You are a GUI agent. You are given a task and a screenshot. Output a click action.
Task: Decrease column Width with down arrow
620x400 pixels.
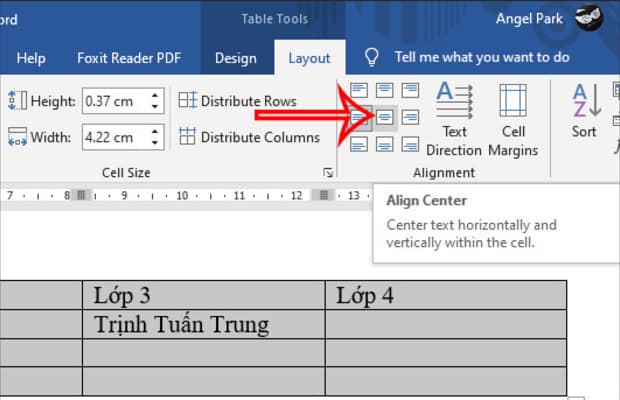click(x=155, y=143)
